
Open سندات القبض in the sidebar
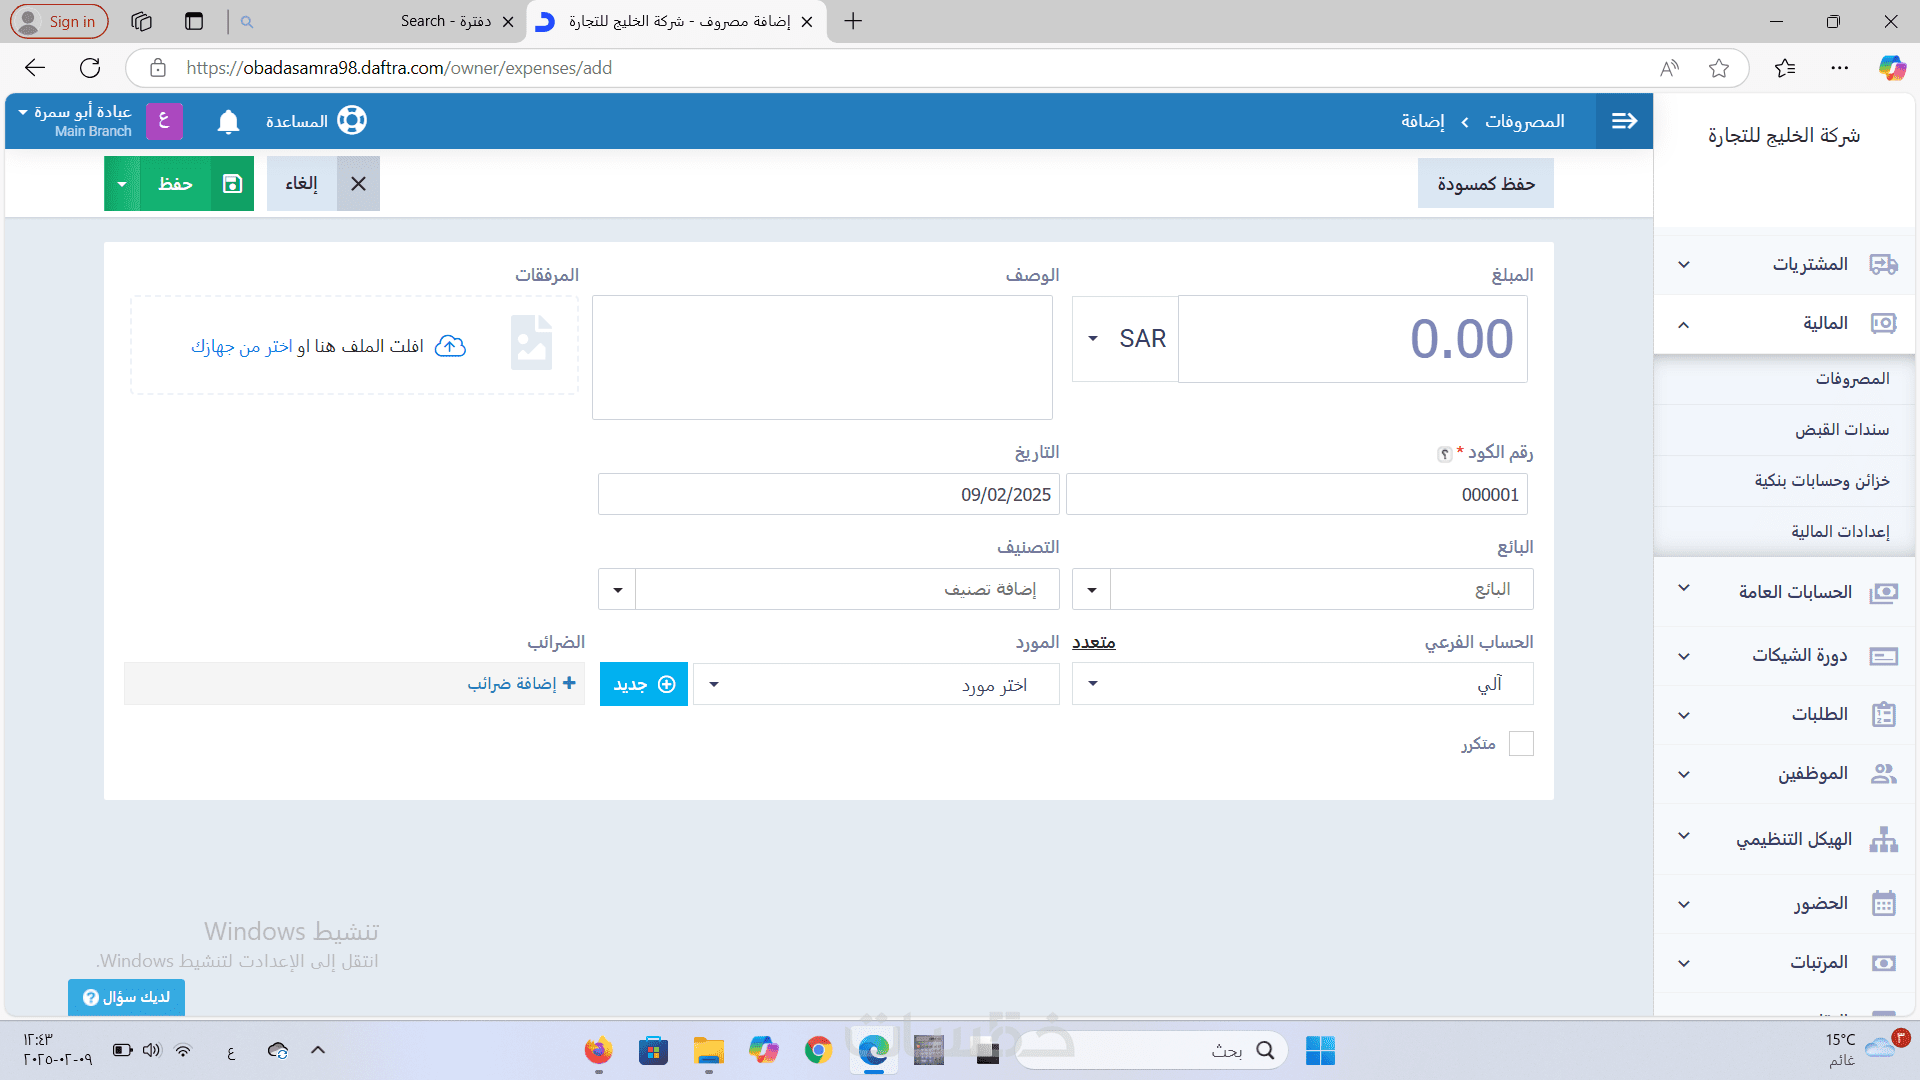[1841, 429]
